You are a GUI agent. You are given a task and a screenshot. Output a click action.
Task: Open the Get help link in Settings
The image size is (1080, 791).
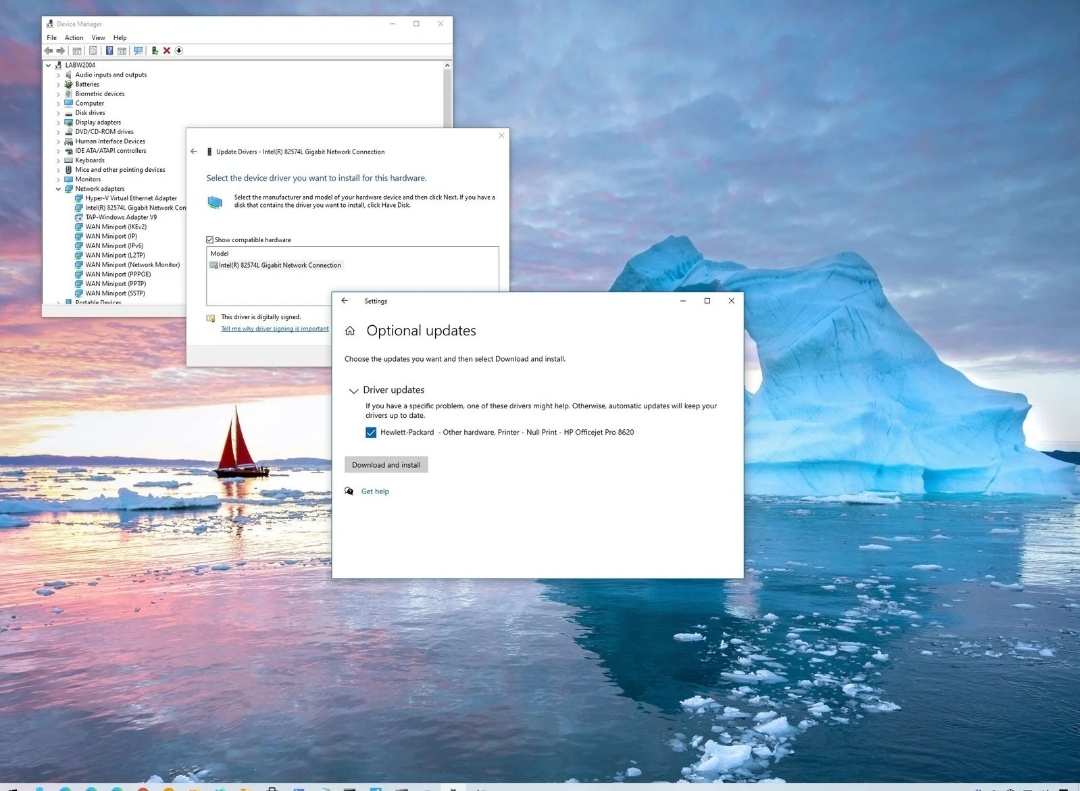click(x=375, y=491)
